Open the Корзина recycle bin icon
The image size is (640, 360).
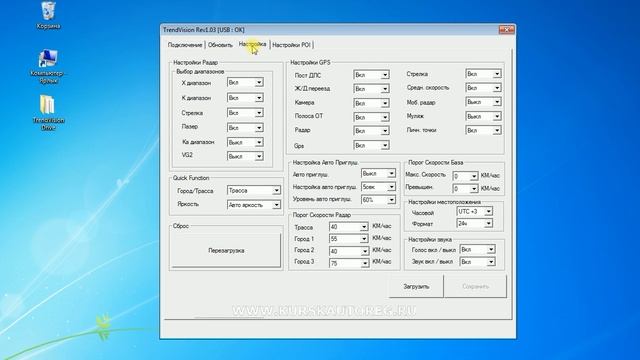[48, 16]
